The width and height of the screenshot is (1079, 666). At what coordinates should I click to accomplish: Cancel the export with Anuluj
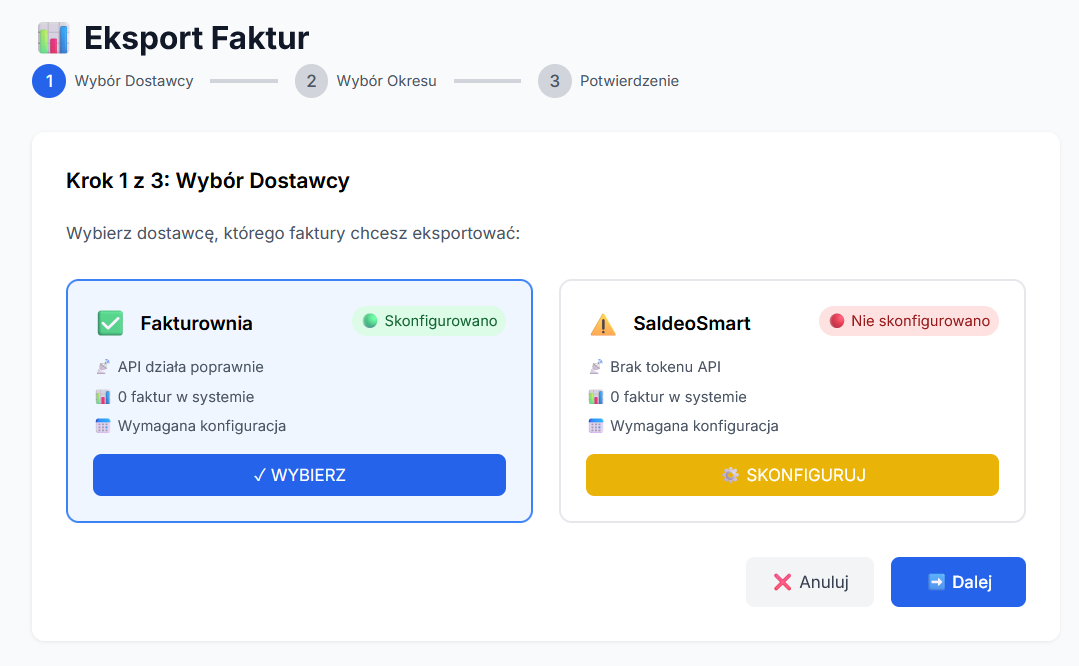click(x=810, y=582)
